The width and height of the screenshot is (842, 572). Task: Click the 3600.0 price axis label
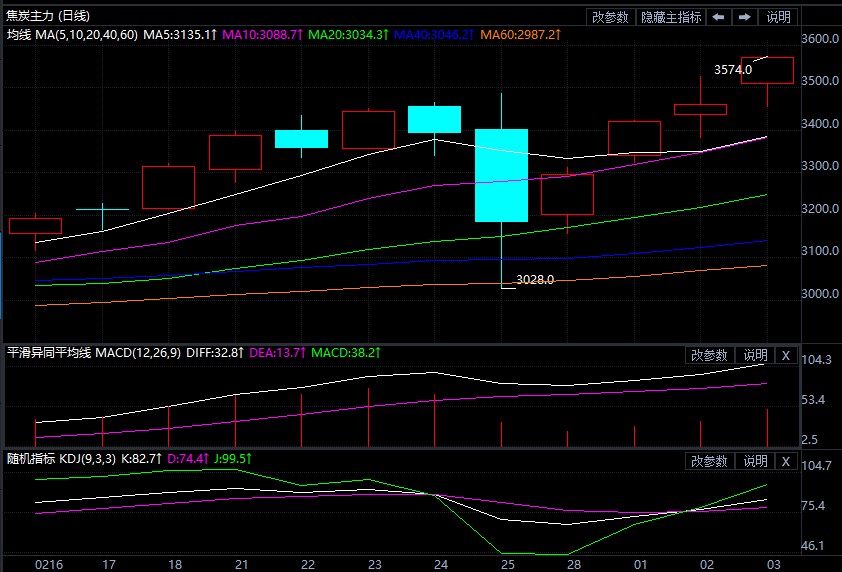(820, 39)
